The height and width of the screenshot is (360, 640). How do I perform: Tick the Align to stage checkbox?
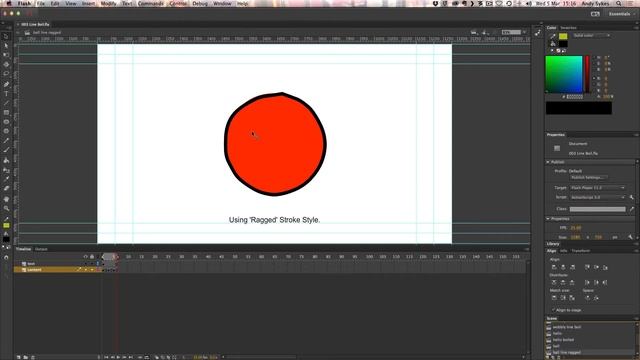click(552, 310)
